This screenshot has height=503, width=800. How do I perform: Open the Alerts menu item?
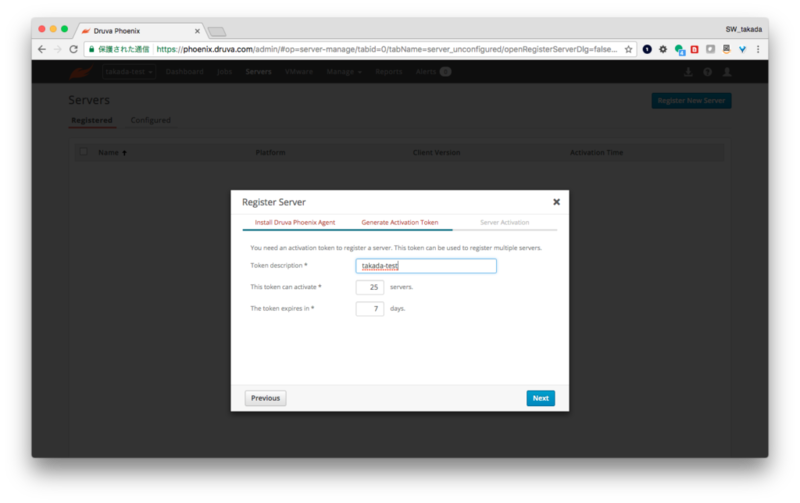point(433,72)
